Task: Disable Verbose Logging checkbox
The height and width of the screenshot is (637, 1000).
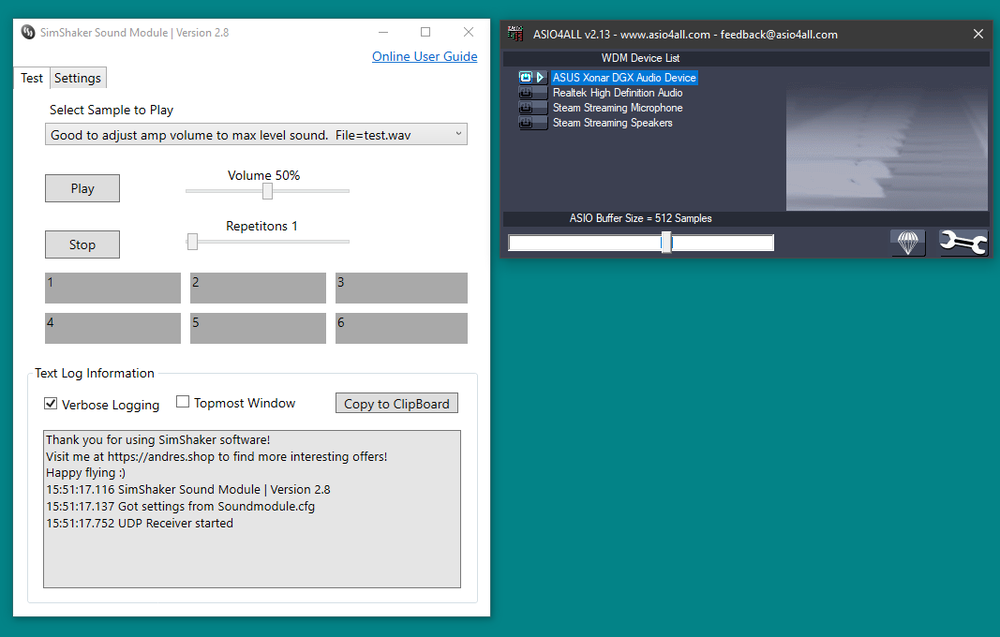Action: coord(50,404)
